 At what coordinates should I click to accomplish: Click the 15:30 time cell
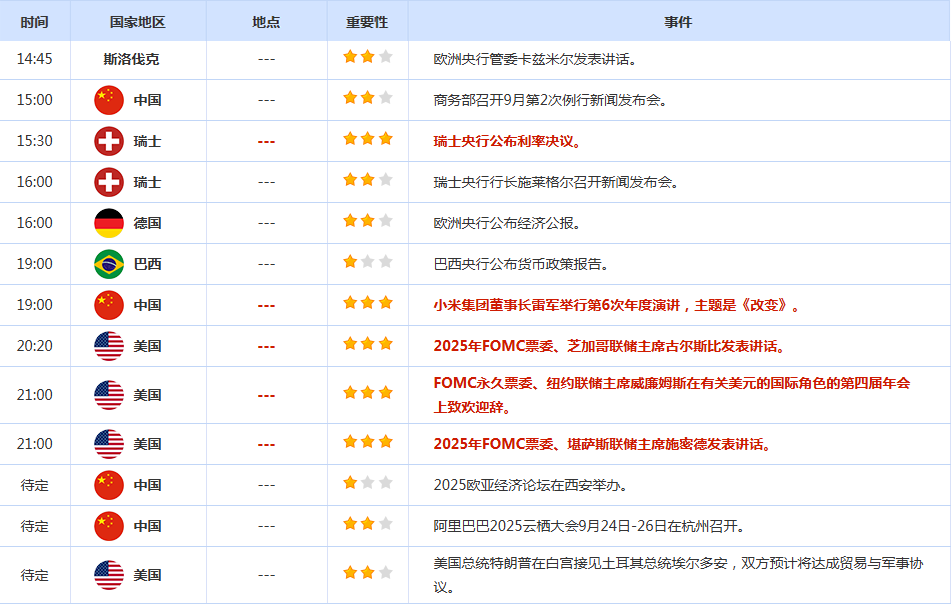(x=35, y=141)
